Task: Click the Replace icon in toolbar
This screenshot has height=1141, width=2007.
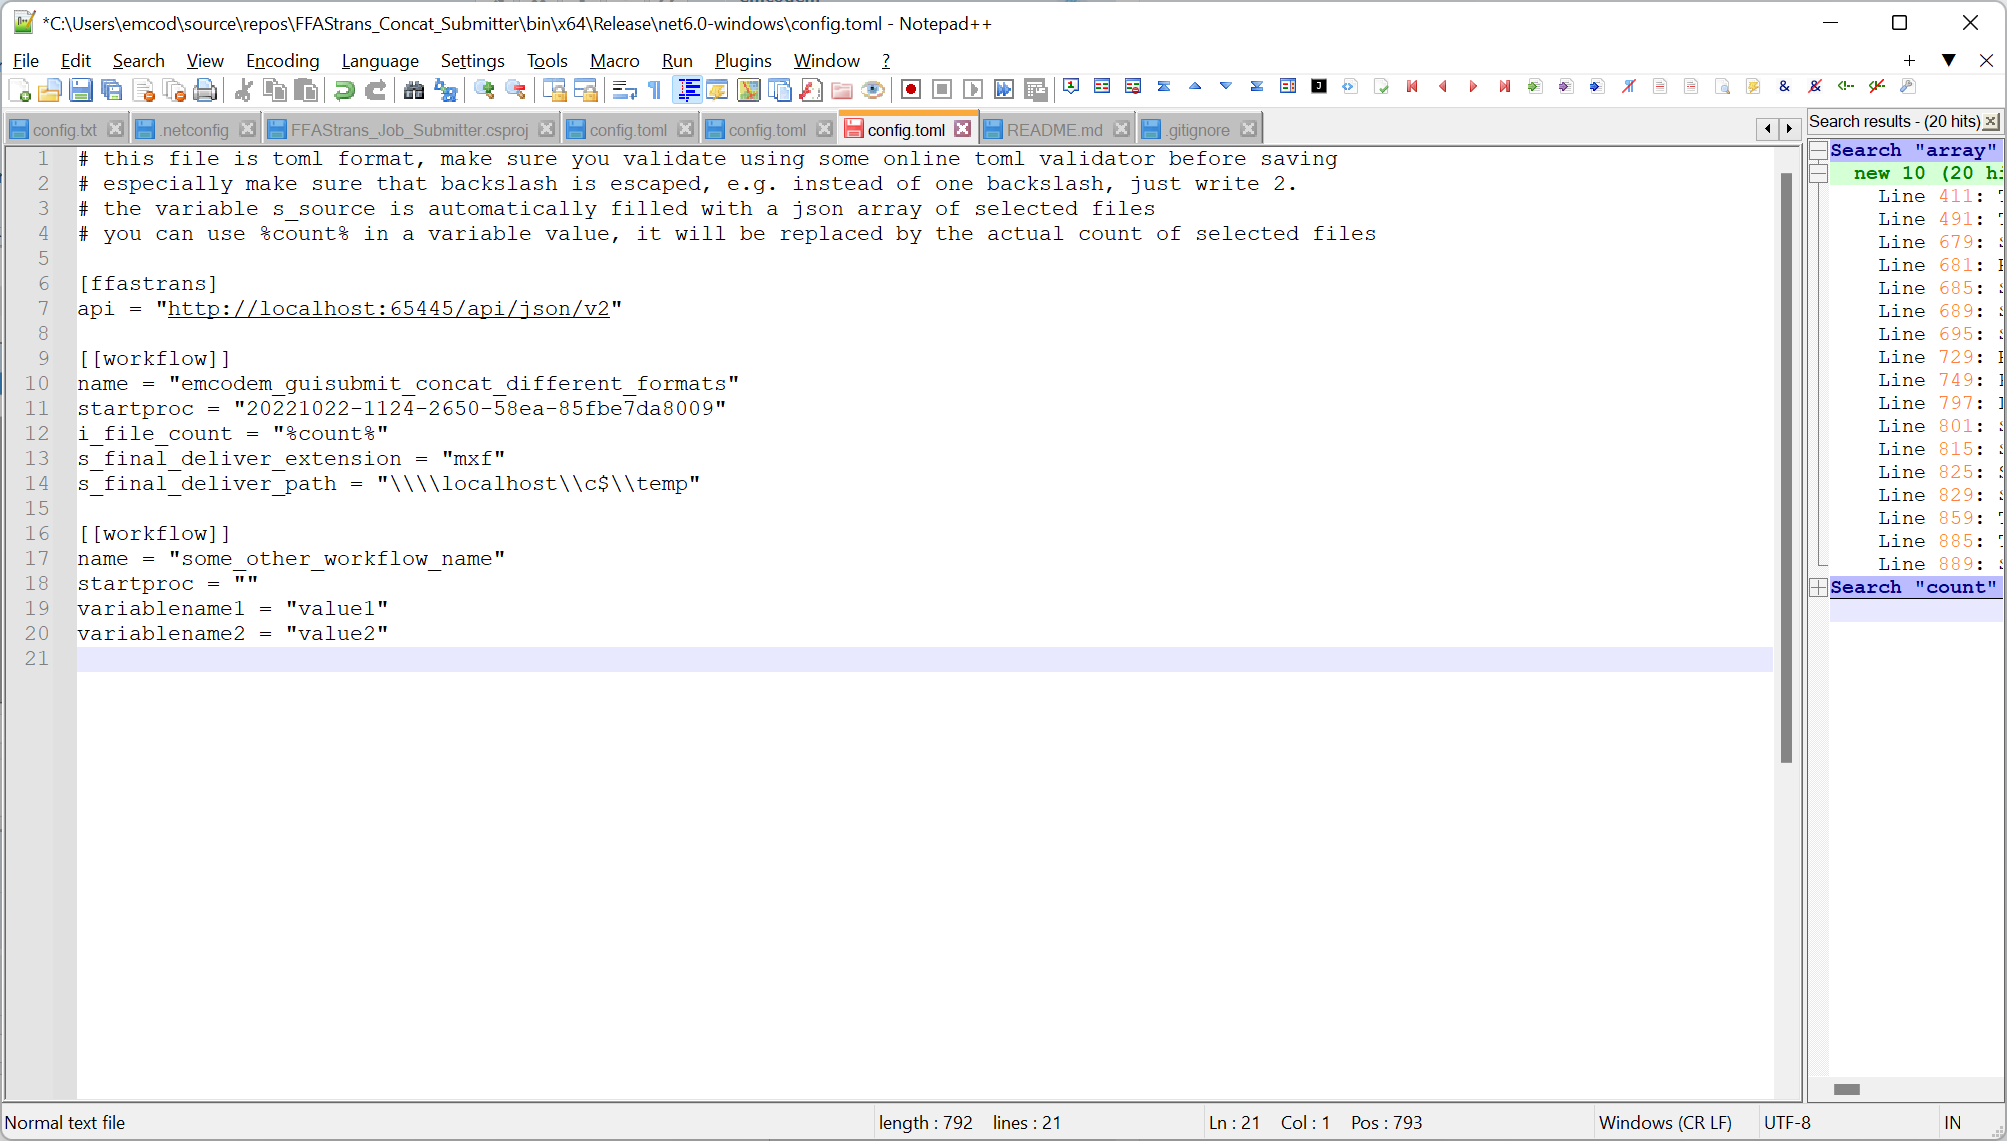Action: click(x=445, y=90)
